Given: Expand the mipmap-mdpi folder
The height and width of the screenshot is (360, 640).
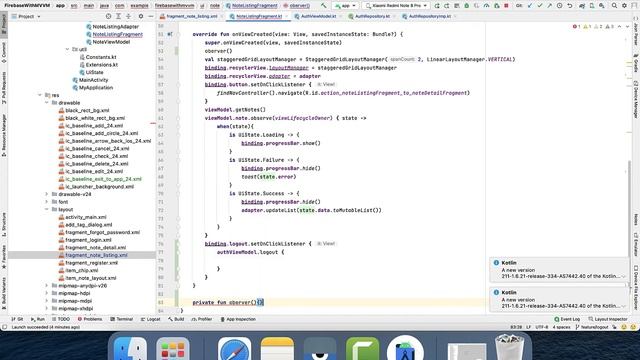Looking at the screenshot, I should (47, 301).
